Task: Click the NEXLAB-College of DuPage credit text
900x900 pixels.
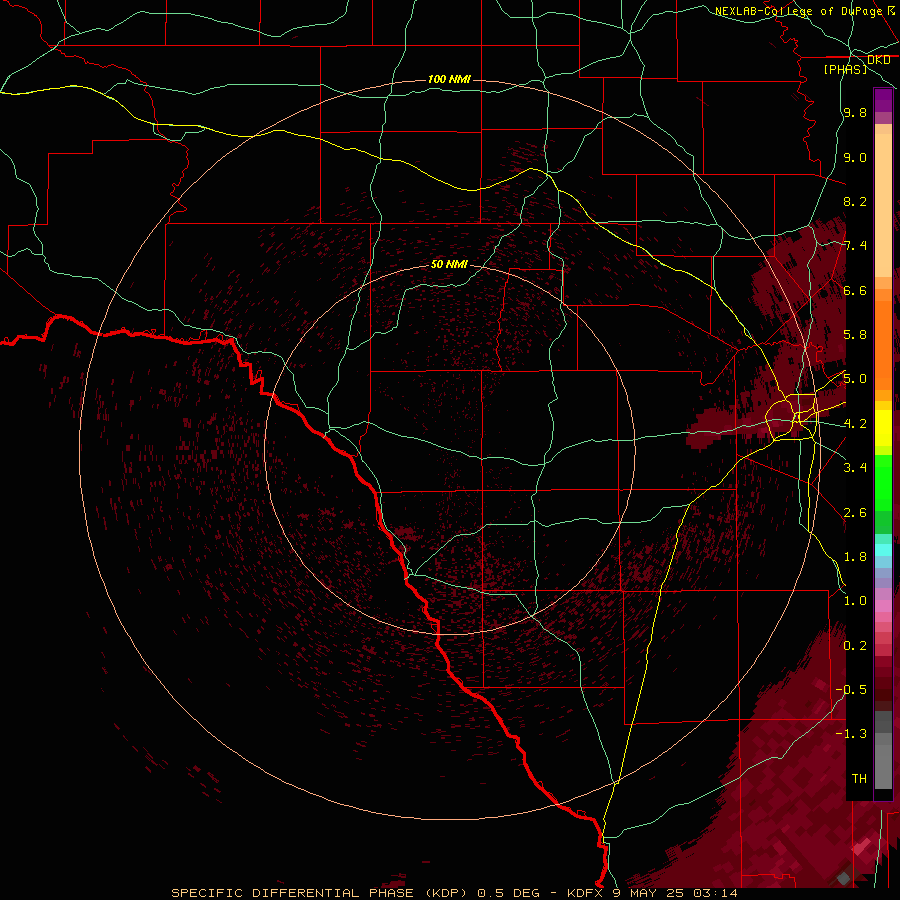Action: 798,11
